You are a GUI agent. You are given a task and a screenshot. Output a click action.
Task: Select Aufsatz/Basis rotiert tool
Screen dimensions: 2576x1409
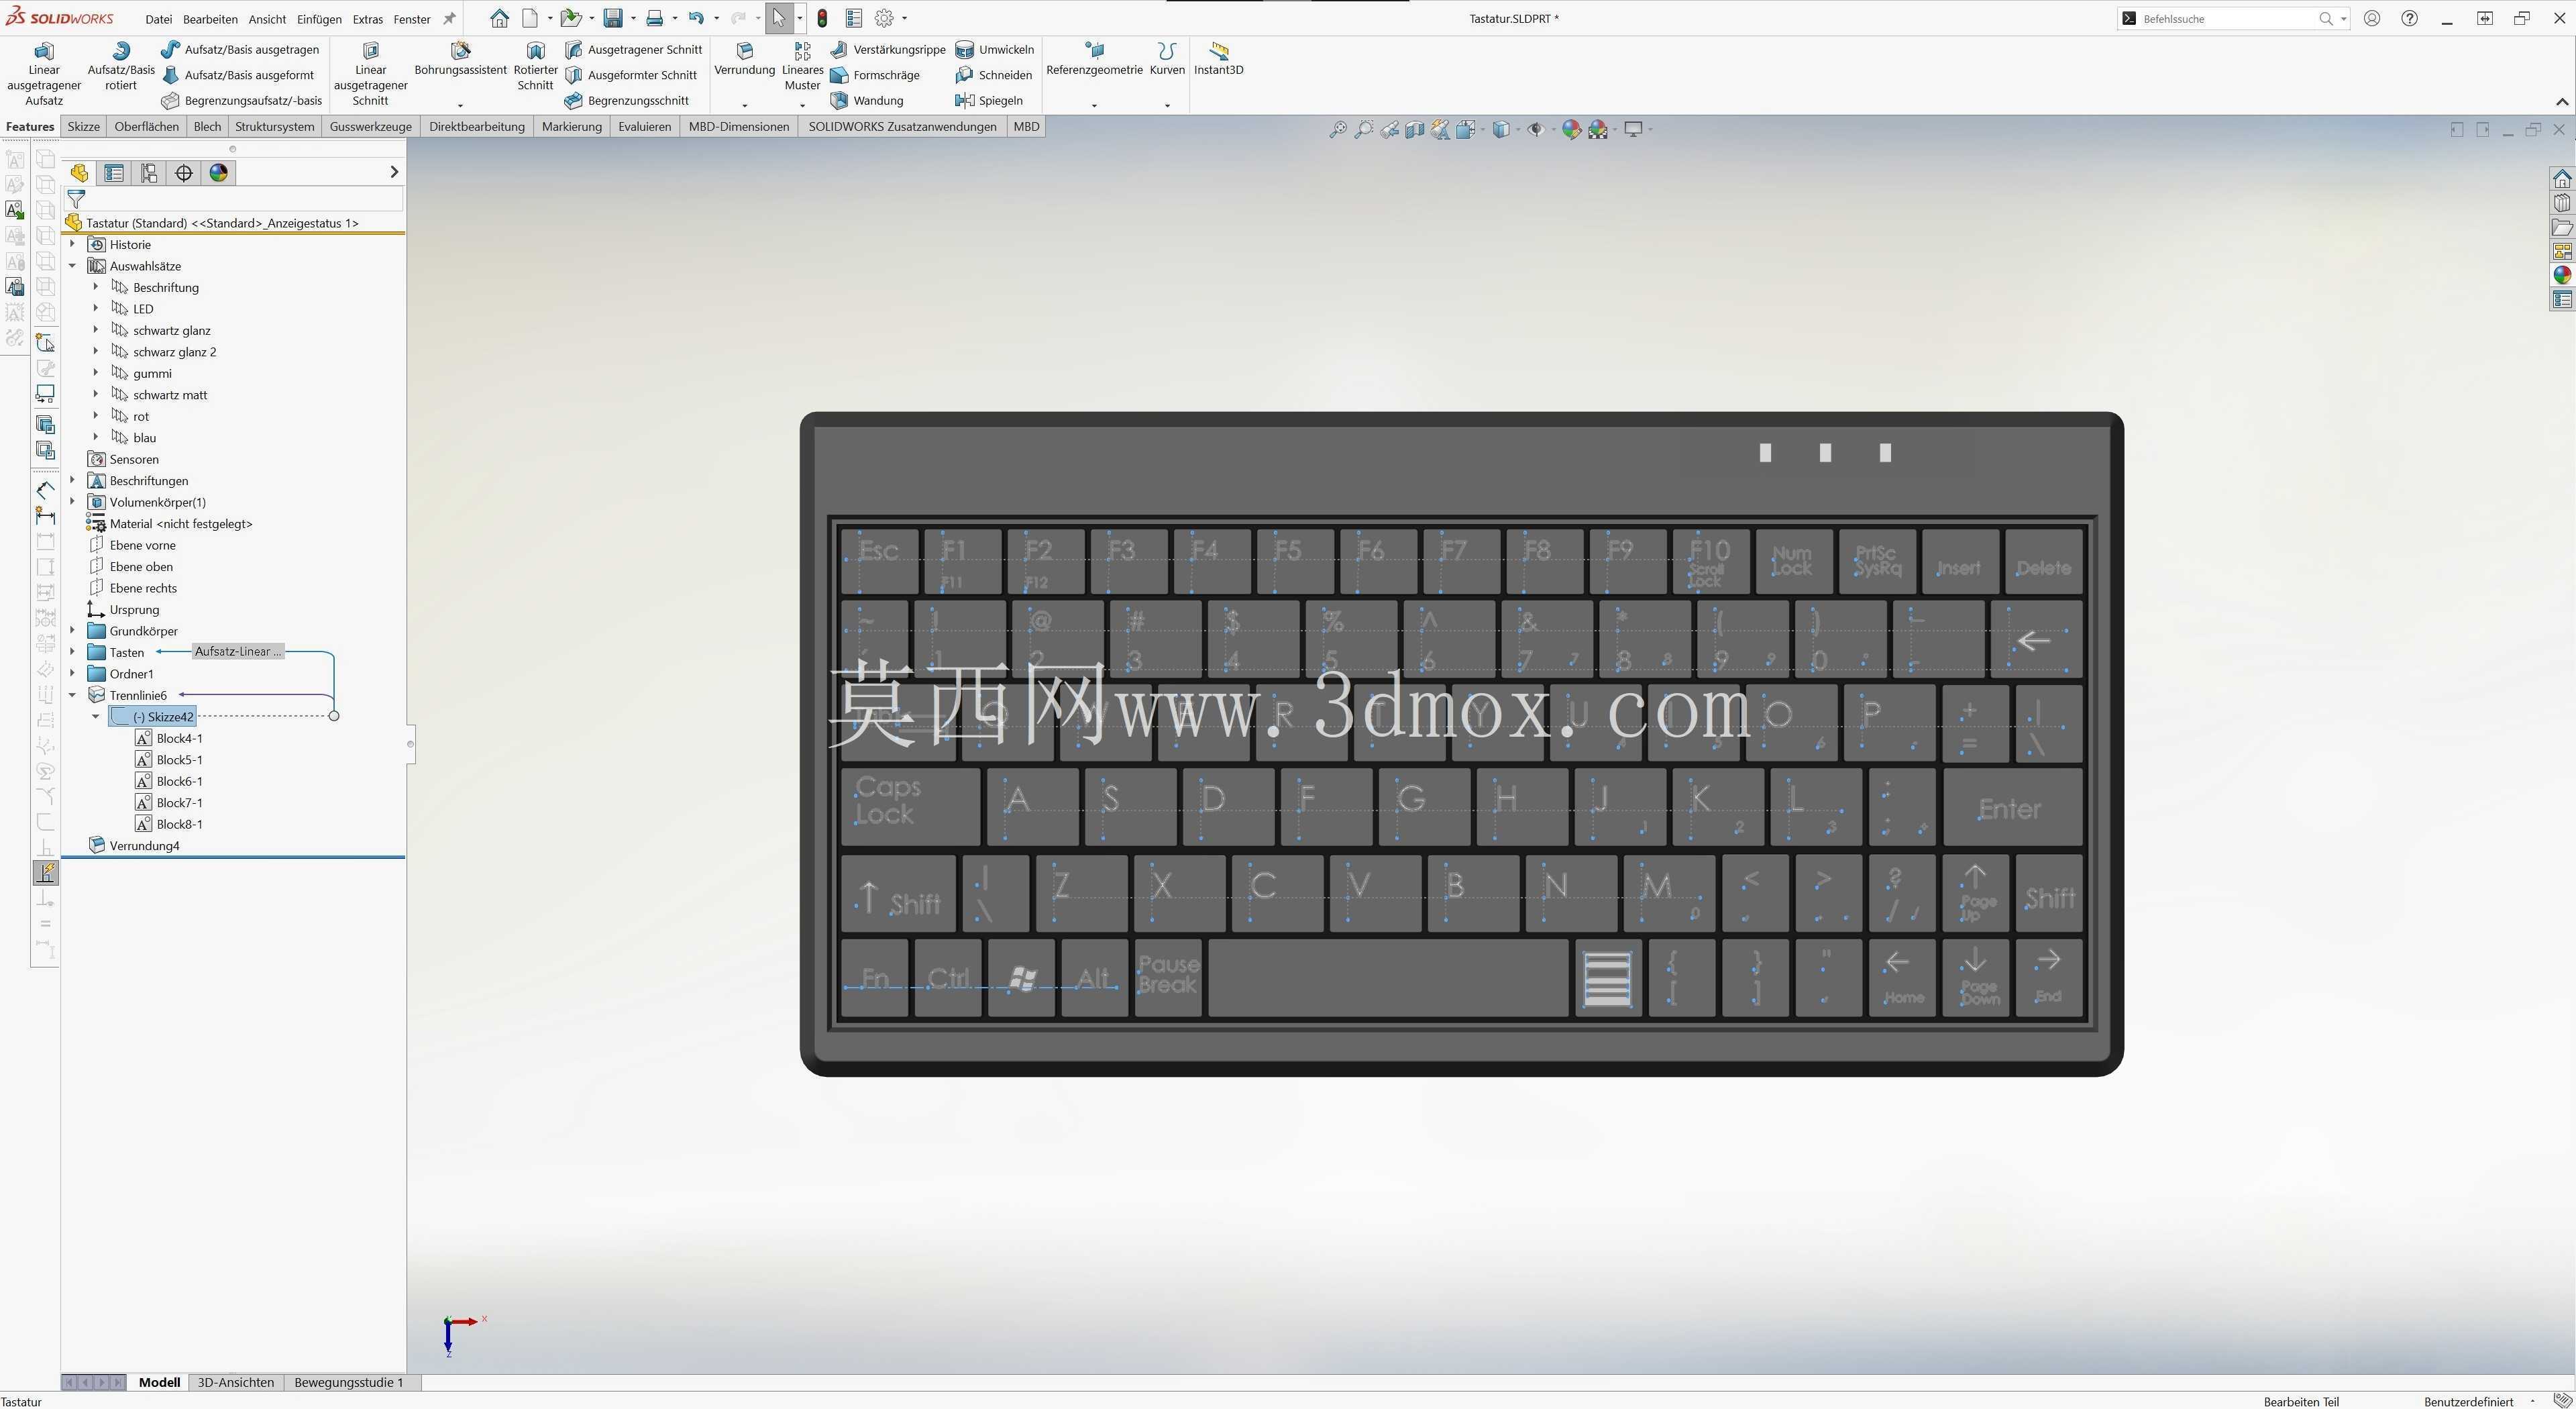pos(121,66)
